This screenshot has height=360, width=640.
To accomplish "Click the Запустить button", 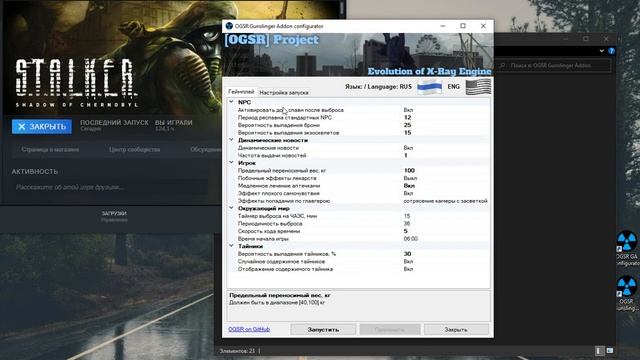I will pos(323,329).
